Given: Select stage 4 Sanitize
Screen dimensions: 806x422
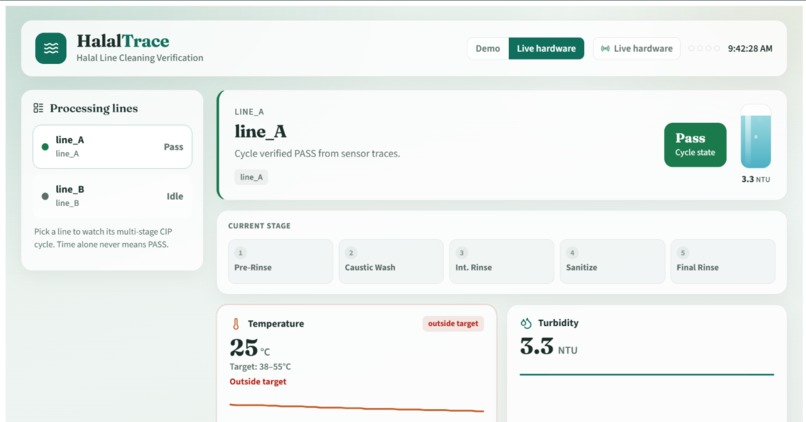Looking at the screenshot, I should click(x=612, y=261).
